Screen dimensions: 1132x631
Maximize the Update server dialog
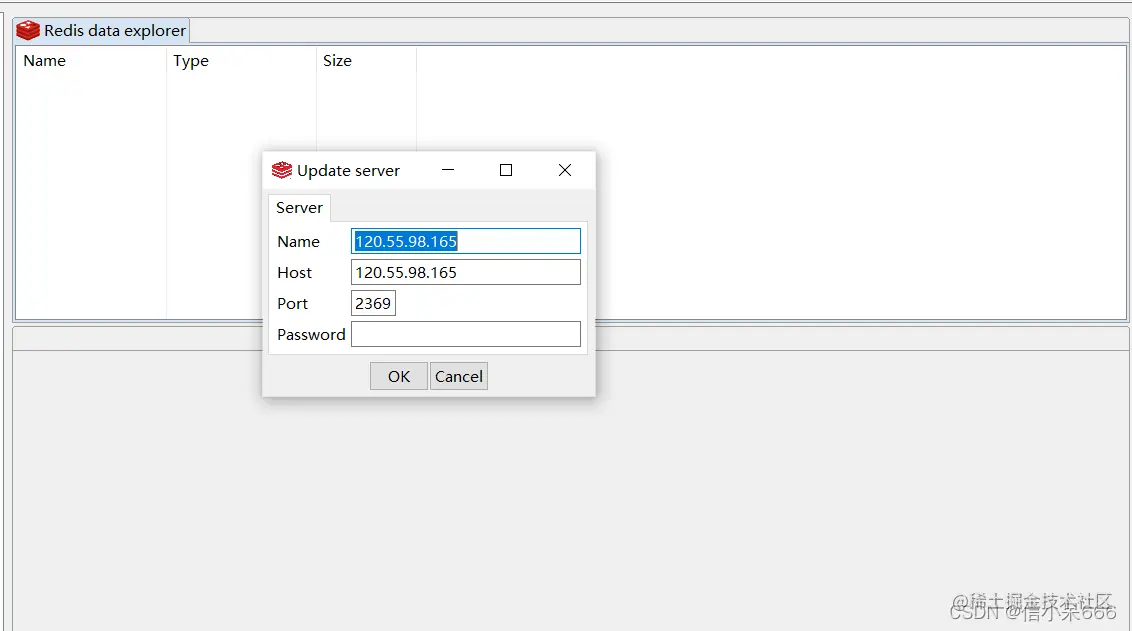tap(506, 170)
